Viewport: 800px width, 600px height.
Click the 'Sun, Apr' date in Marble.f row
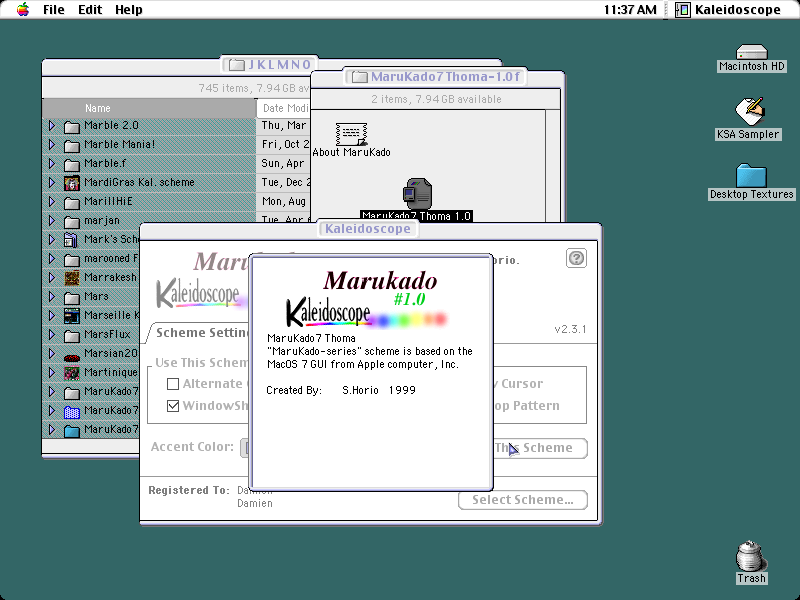(x=283, y=164)
